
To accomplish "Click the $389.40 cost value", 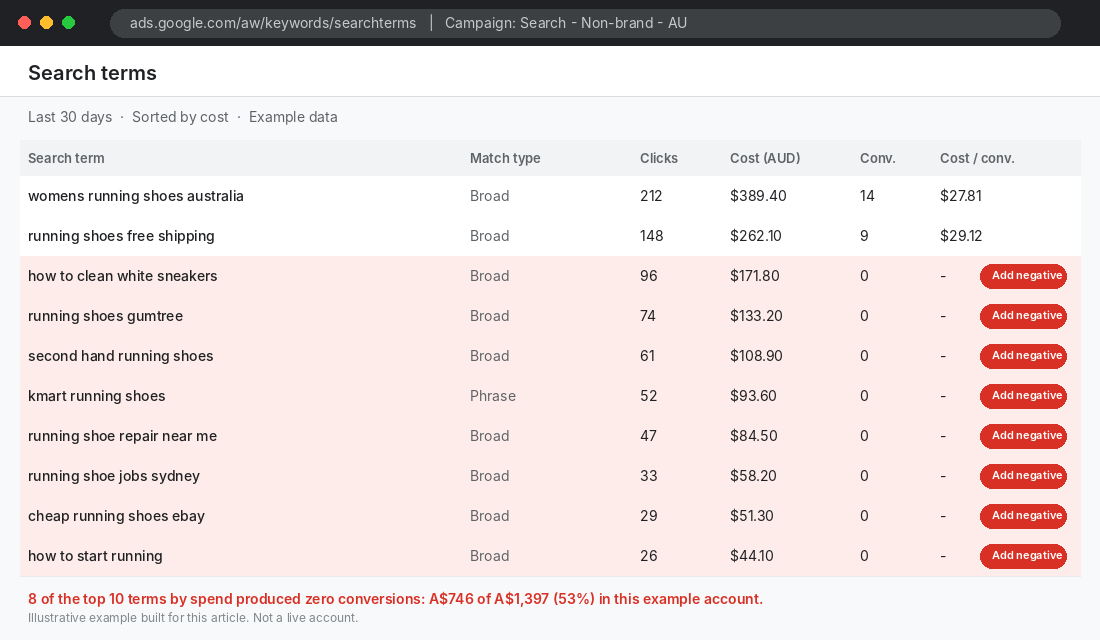I will click(758, 196).
